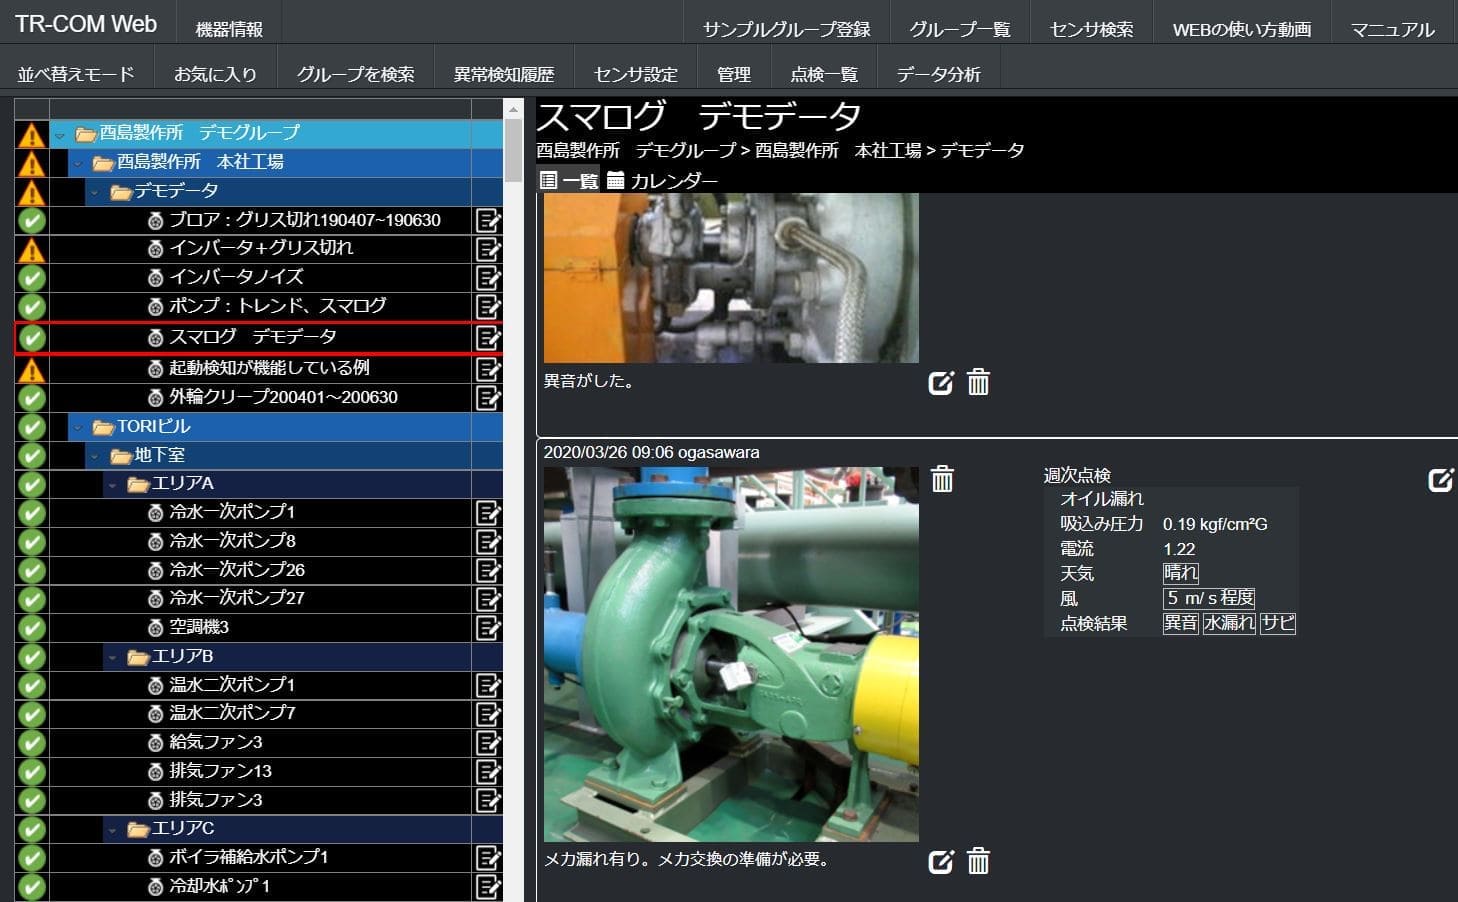Select the 晴れ weather tag

pyautogui.click(x=1181, y=573)
